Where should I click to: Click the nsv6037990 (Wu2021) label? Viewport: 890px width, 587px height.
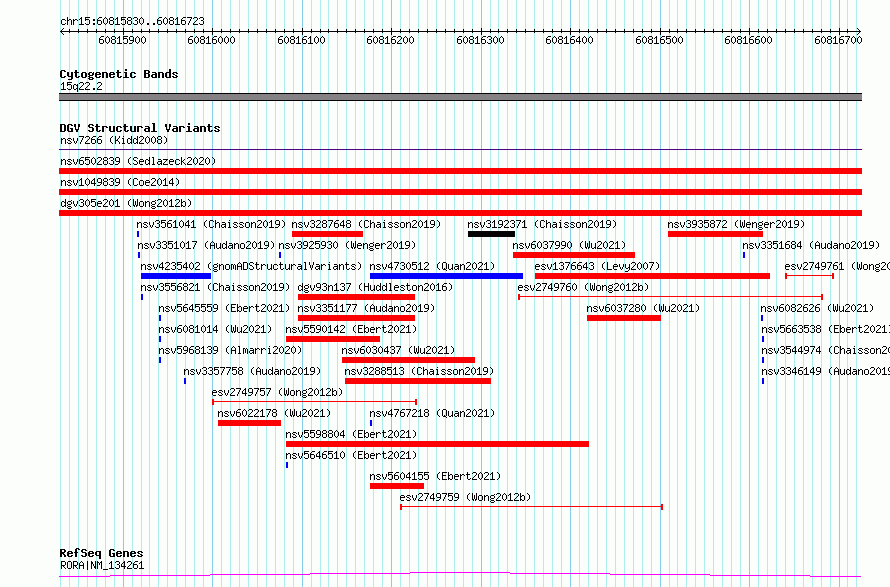coord(569,245)
